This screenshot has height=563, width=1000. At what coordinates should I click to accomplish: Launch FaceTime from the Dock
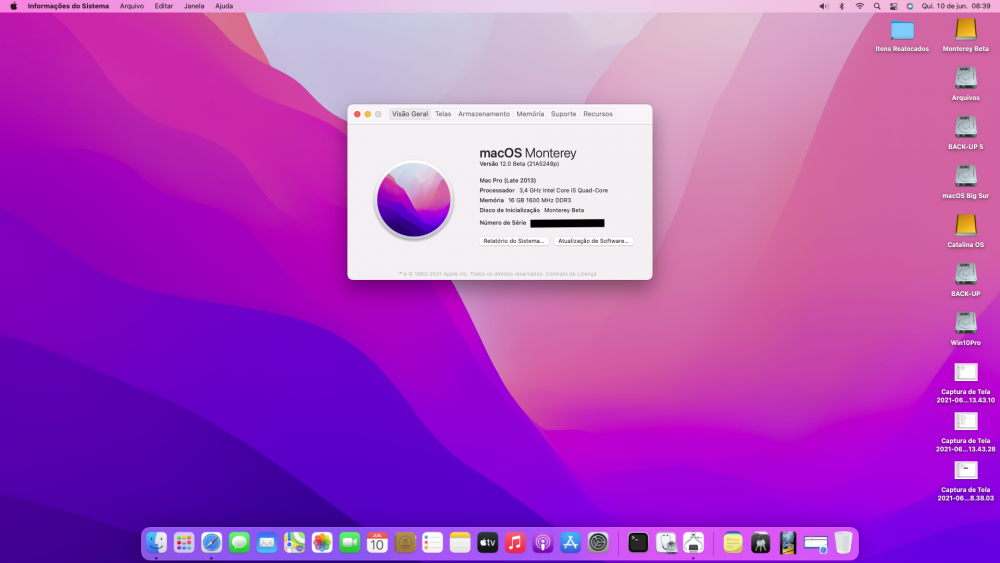(x=349, y=543)
